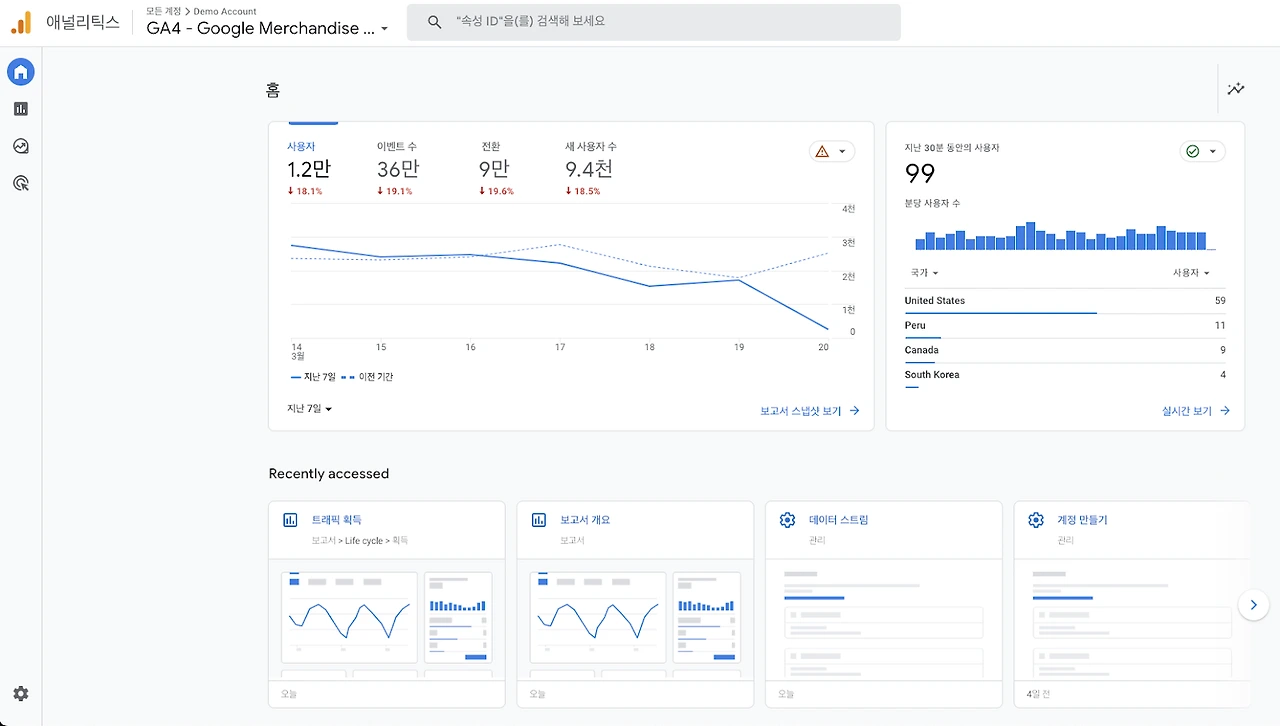Open the 실시간 보기 link
This screenshot has height=726, width=1280.
click(x=1196, y=411)
